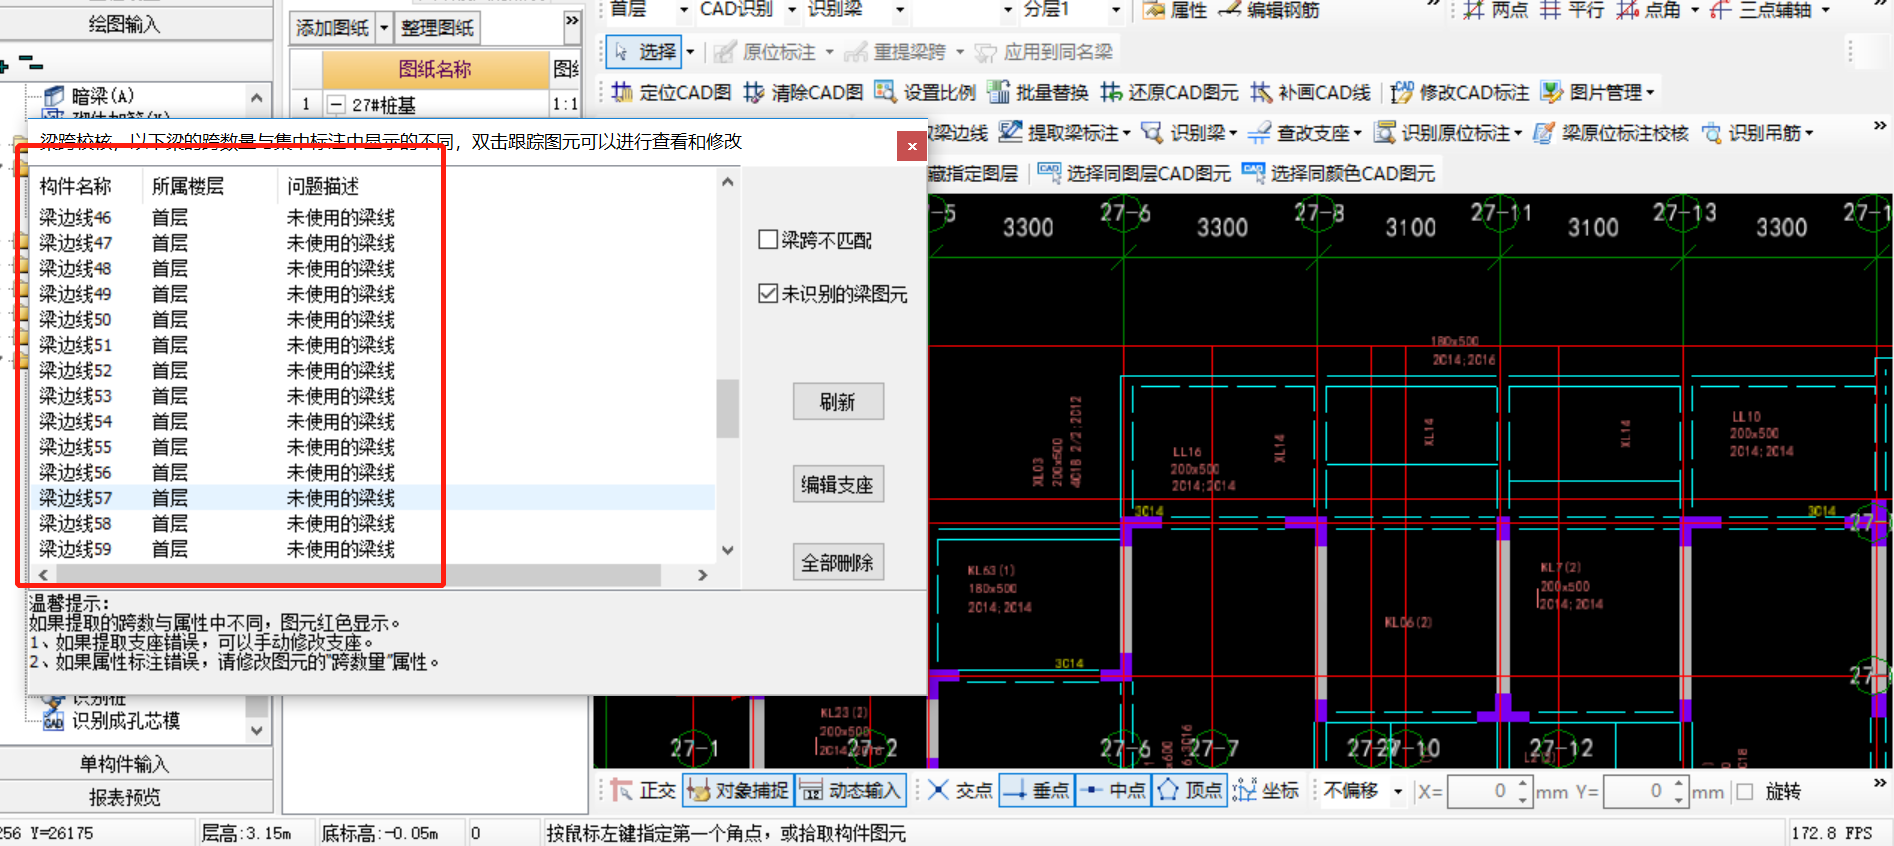Click the 编辑钢筋 icon

pyautogui.click(x=1230, y=9)
